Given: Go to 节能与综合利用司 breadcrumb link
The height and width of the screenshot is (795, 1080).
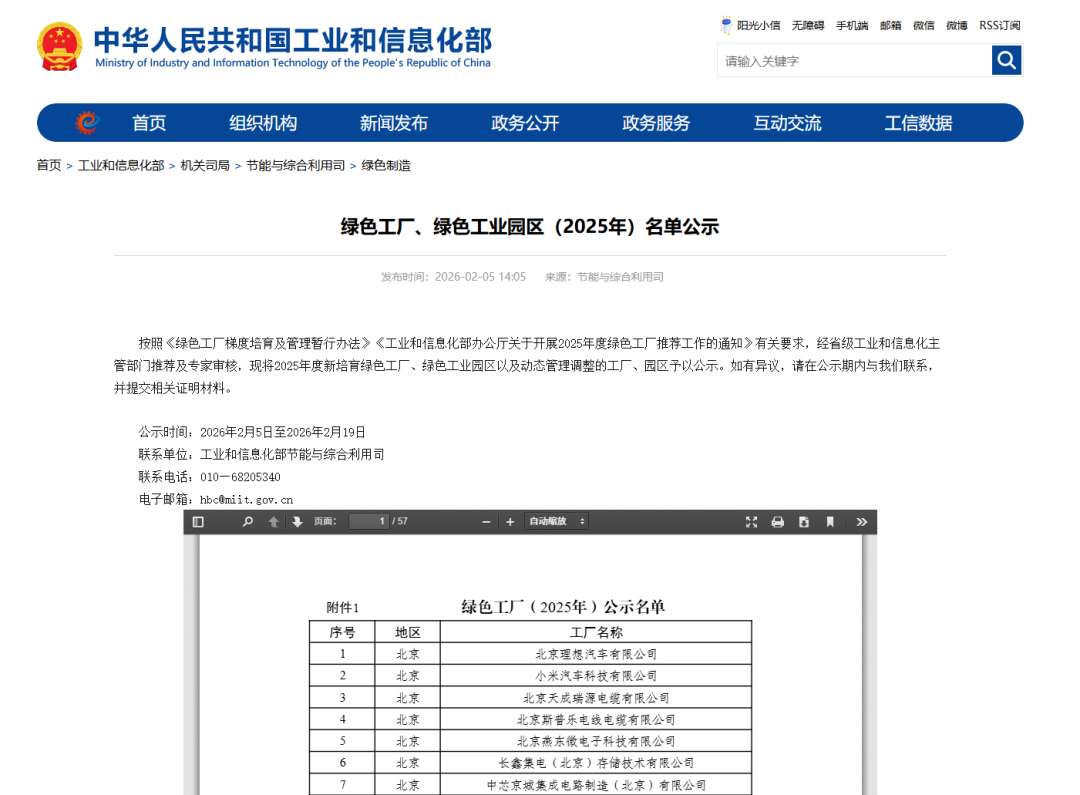Looking at the screenshot, I should (x=295, y=165).
